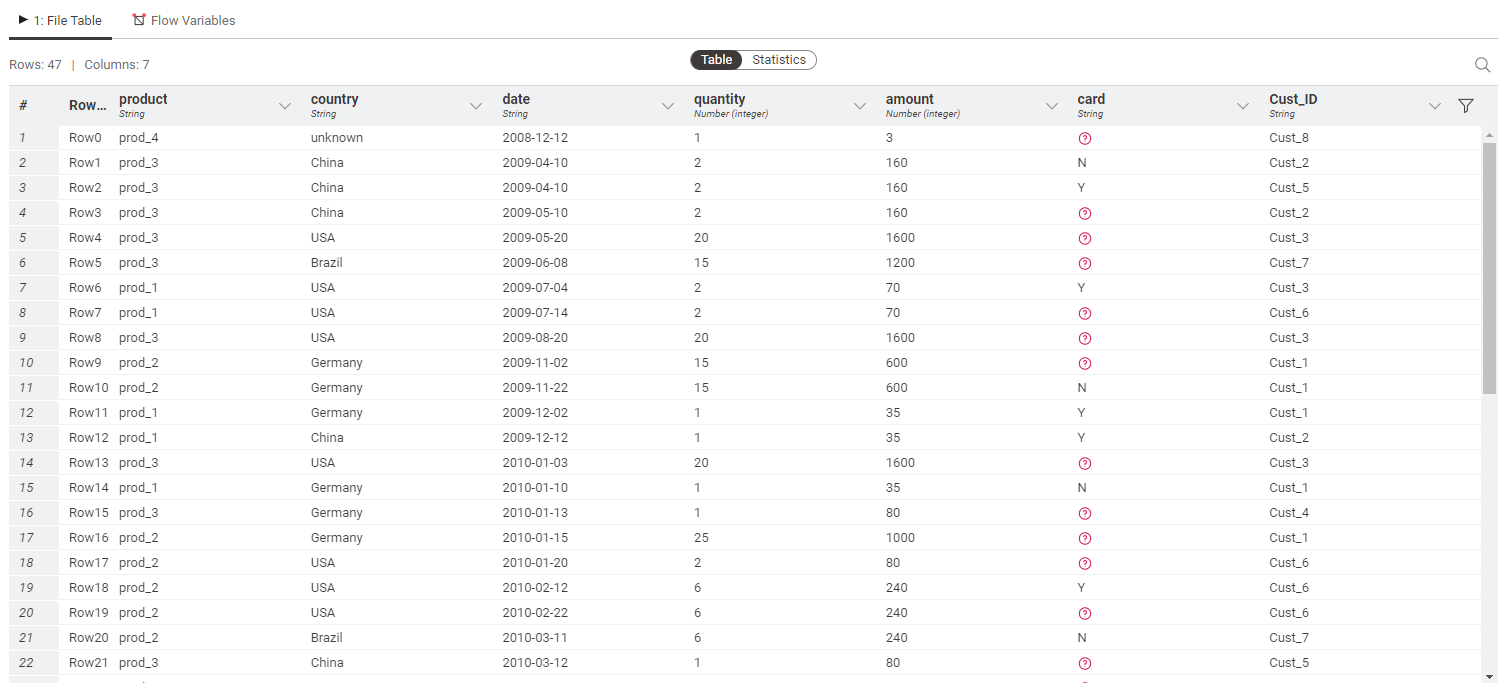Select the Row10 row ID
Image resolution: width=1508 pixels, height=683 pixels.
pos(88,388)
